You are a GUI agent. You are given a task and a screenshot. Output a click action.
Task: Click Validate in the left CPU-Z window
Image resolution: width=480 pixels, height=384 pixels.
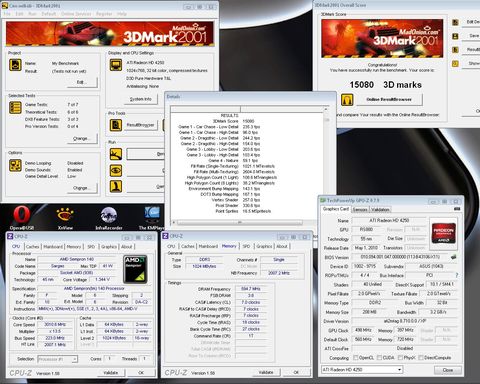[x=111, y=372]
